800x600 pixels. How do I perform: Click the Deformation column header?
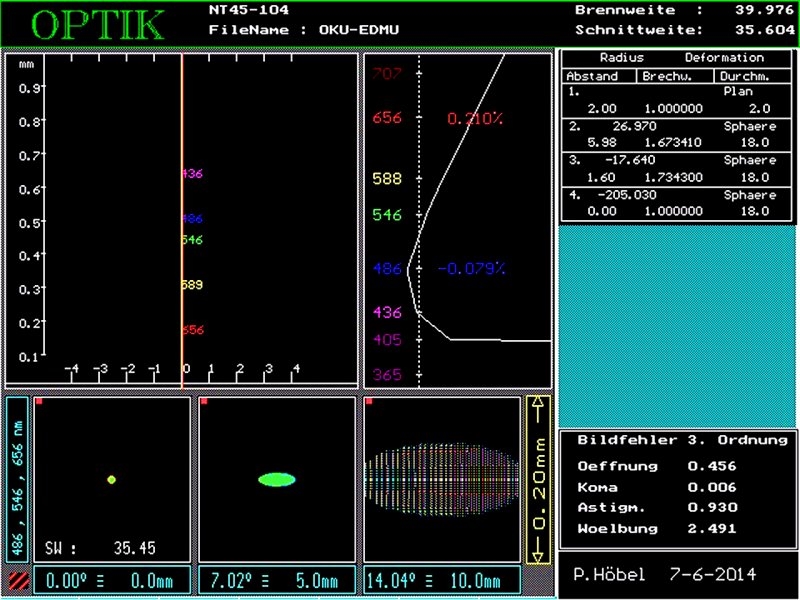coord(724,58)
